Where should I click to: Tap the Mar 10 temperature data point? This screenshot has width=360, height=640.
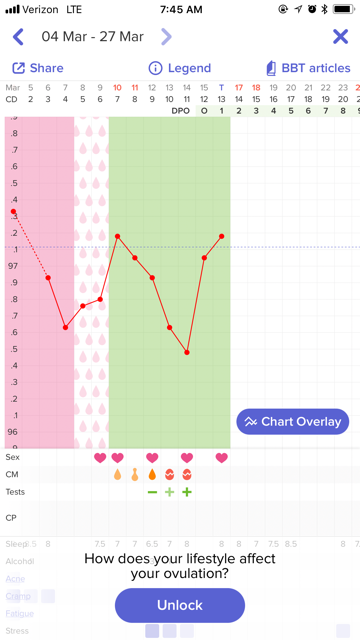tap(118, 236)
